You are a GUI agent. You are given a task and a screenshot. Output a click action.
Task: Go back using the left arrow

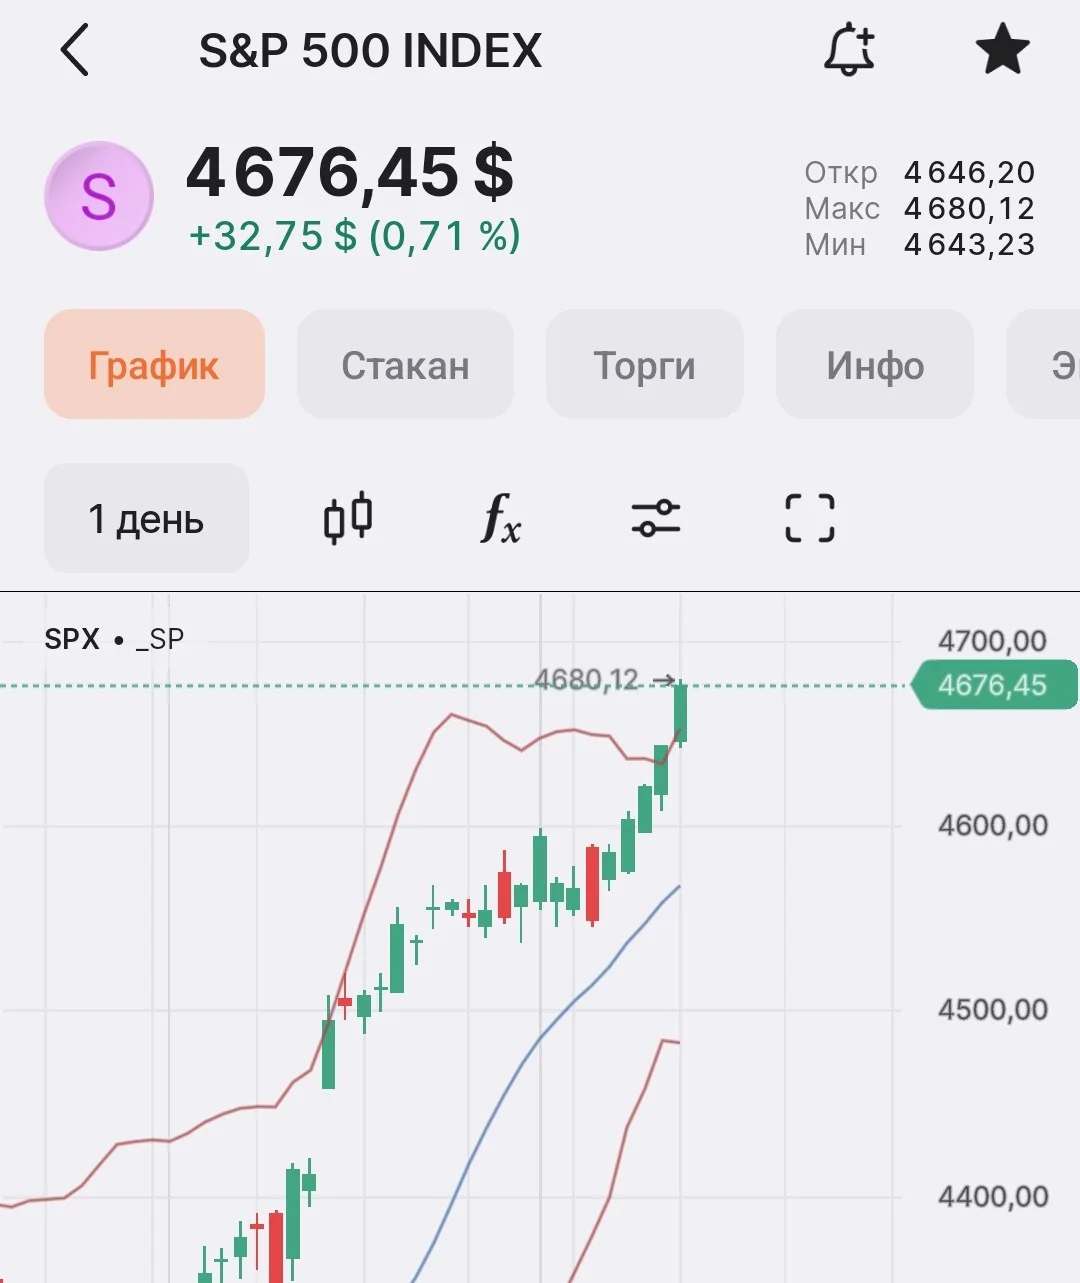pos(75,50)
